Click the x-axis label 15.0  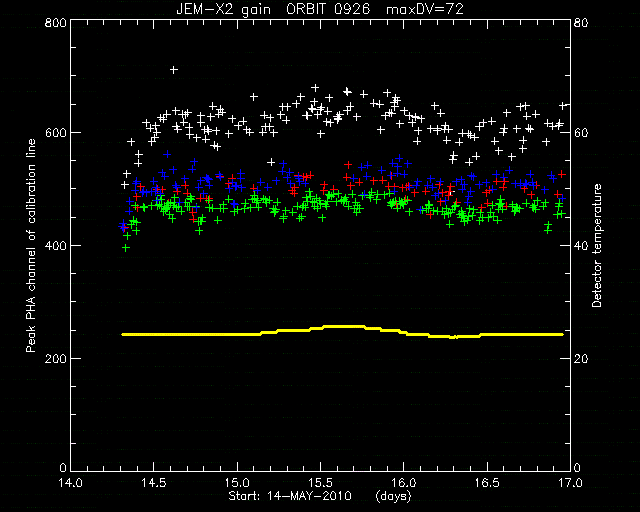click(x=237, y=483)
